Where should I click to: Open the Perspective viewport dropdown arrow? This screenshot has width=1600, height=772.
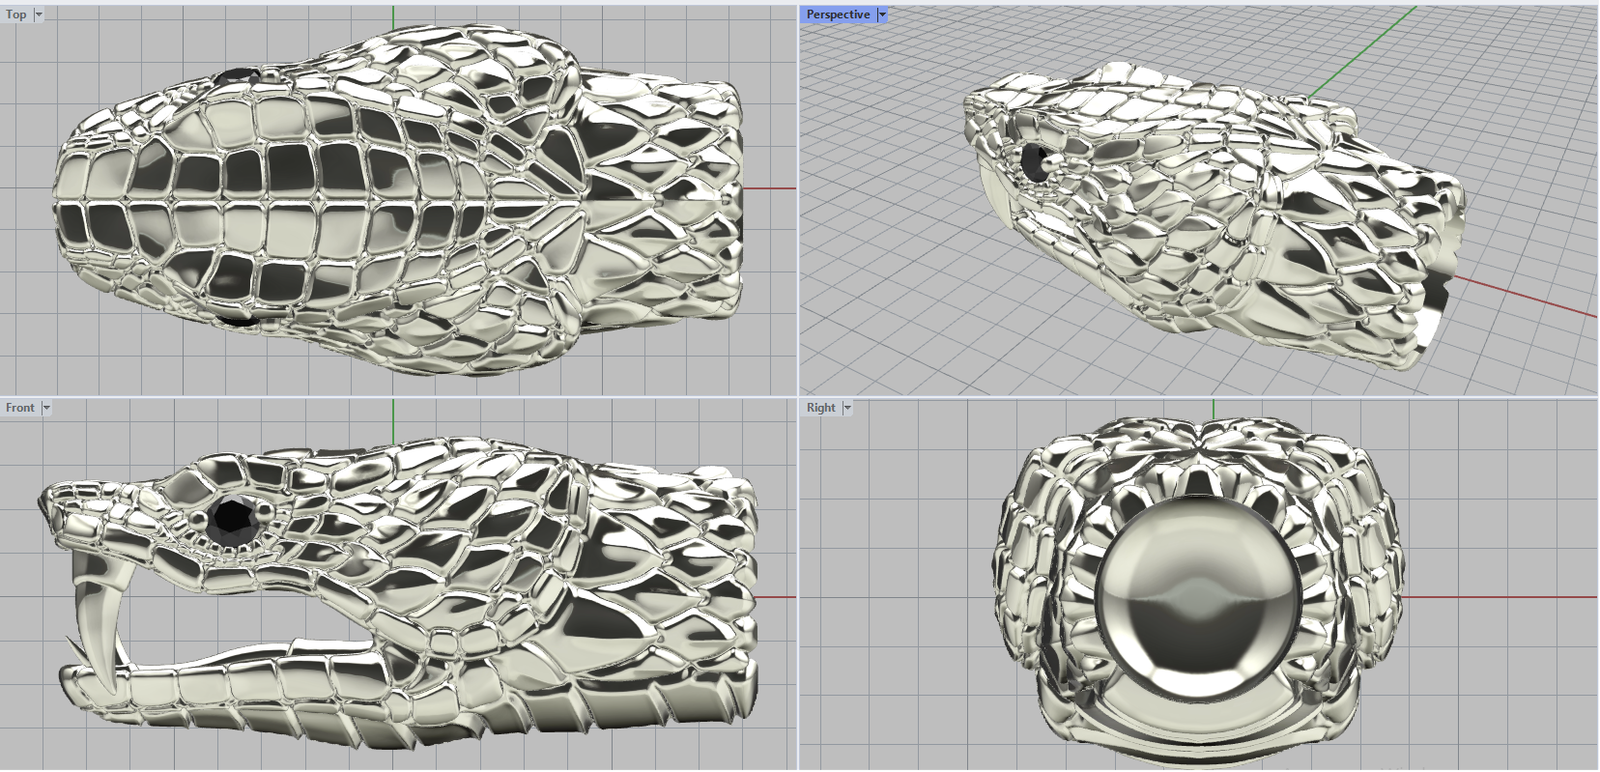click(x=881, y=15)
